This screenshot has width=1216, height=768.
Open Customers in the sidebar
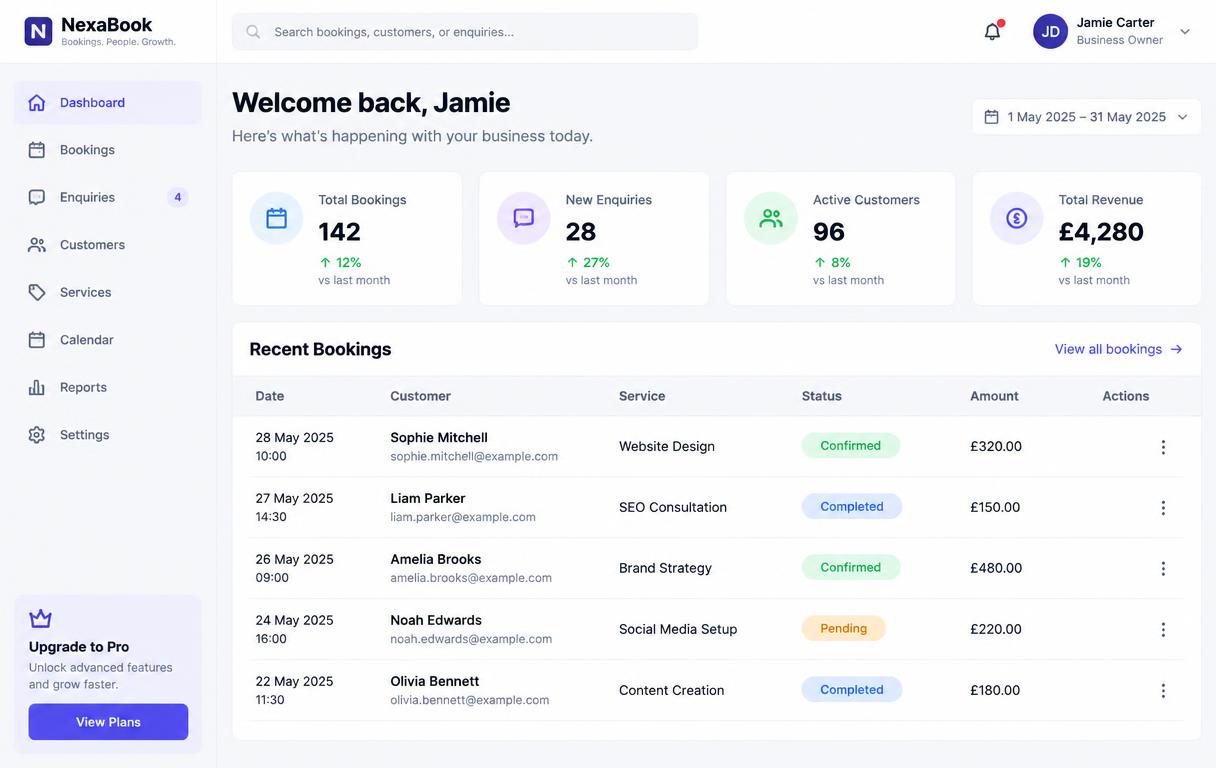[x=108, y=245]
